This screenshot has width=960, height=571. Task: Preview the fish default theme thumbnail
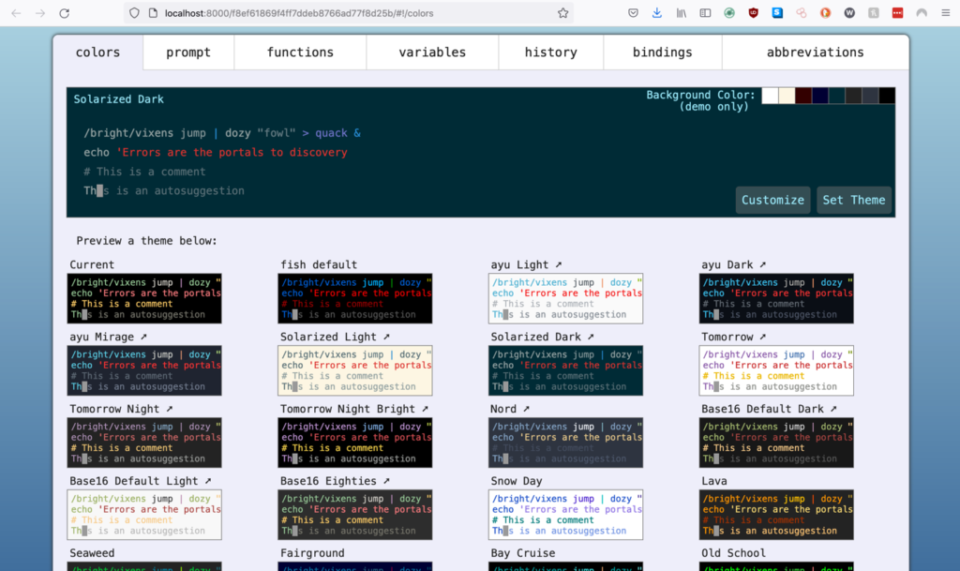[355, 299]
